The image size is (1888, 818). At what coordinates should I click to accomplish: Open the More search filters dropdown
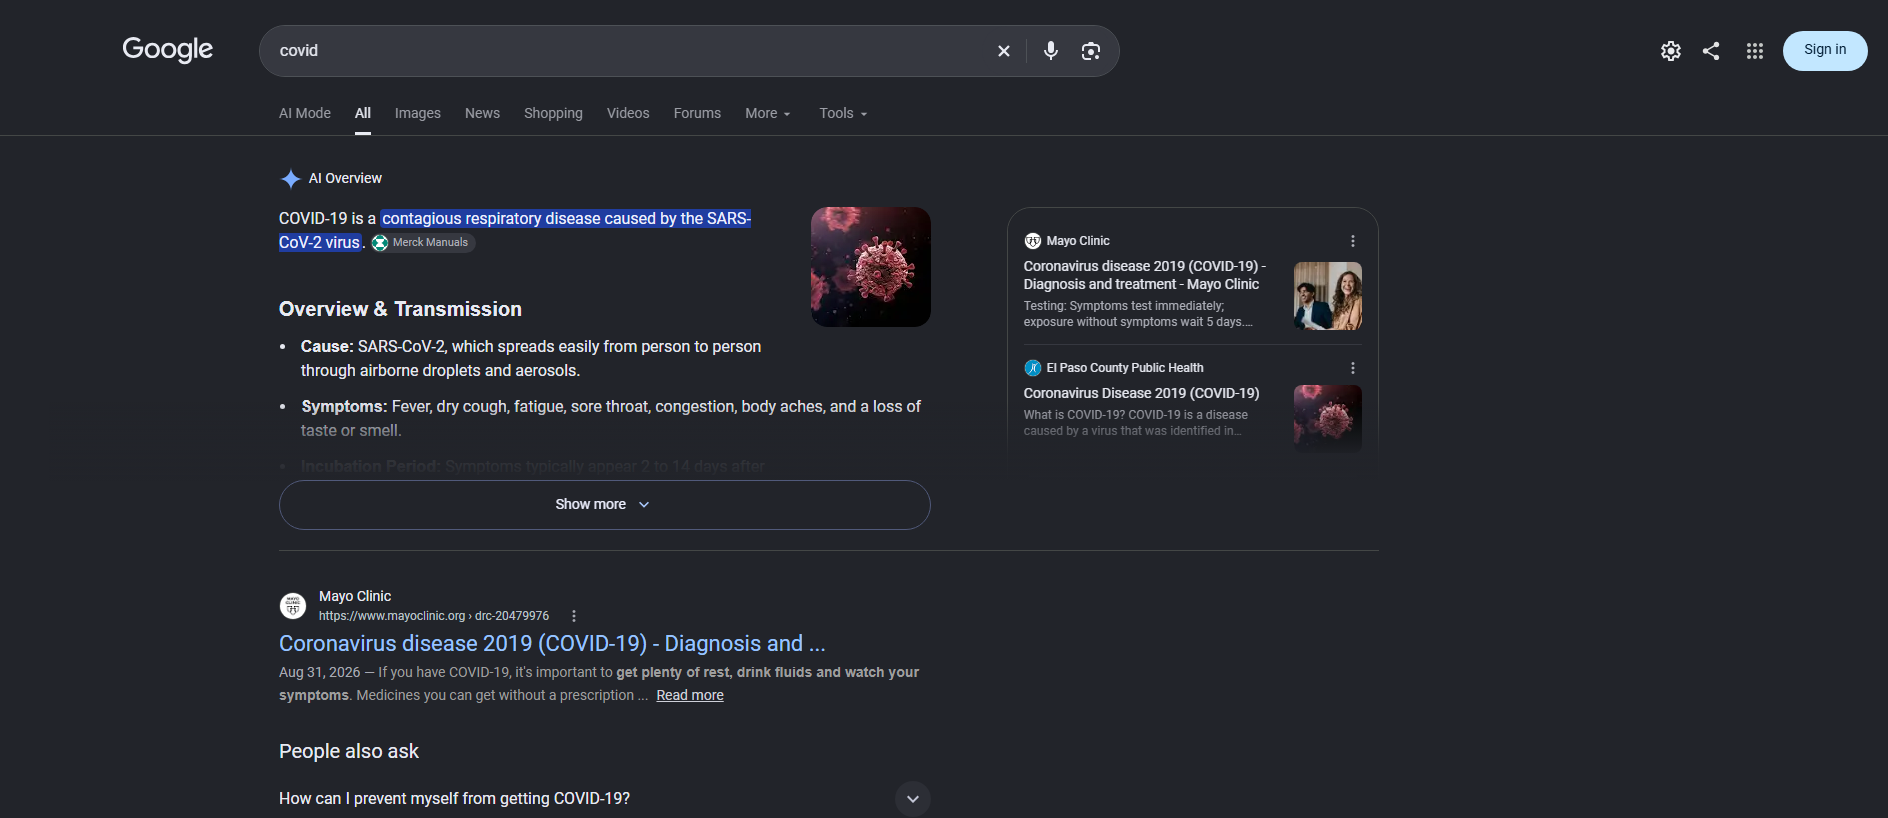[768, 114]
